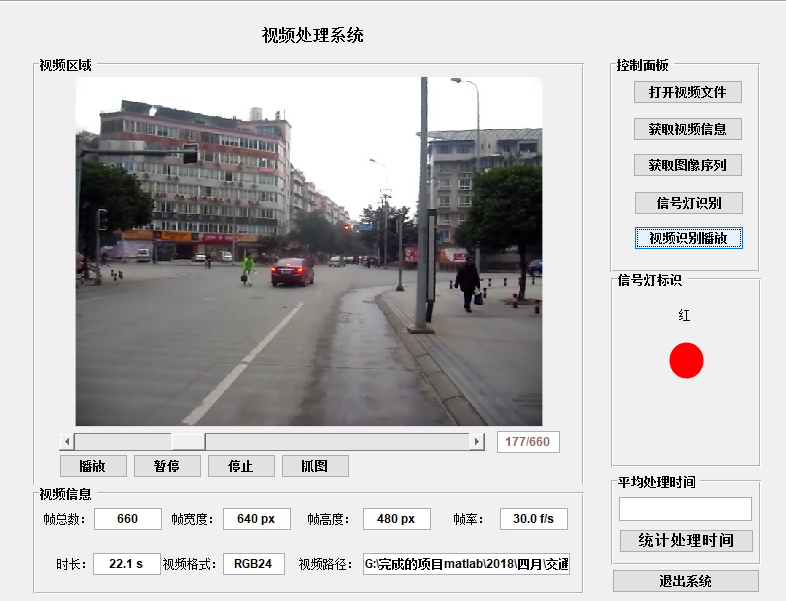The image size is (786, 601).
Task: Click the 帧率: label
Action: pos(468,519)
